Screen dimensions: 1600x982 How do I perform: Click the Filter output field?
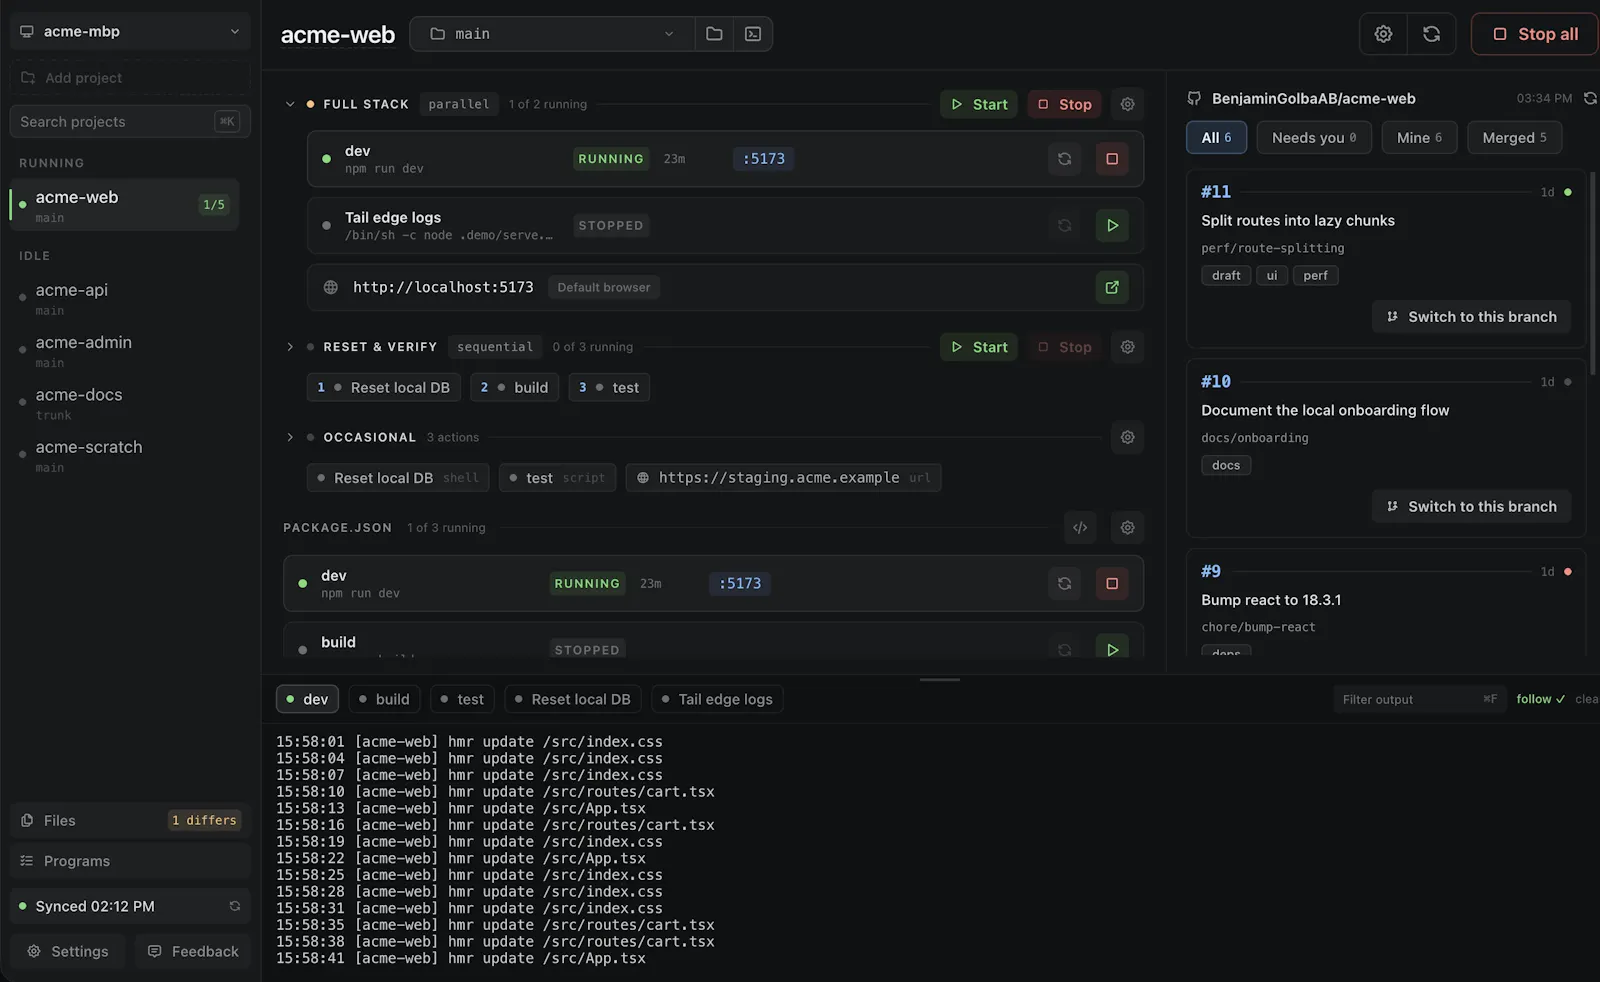(x=1419, y=699)
